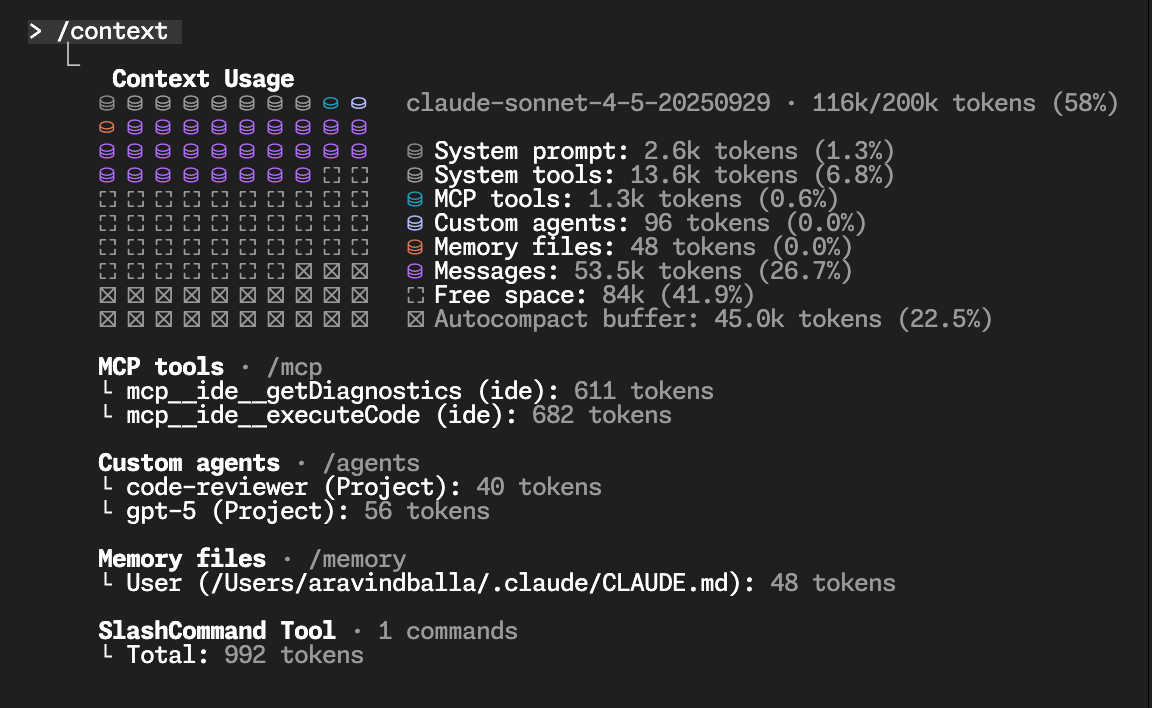Viewport: 1152px width, 708px height.
Task: Click the dashed square icon beside Free space
Action: (415, 295)
